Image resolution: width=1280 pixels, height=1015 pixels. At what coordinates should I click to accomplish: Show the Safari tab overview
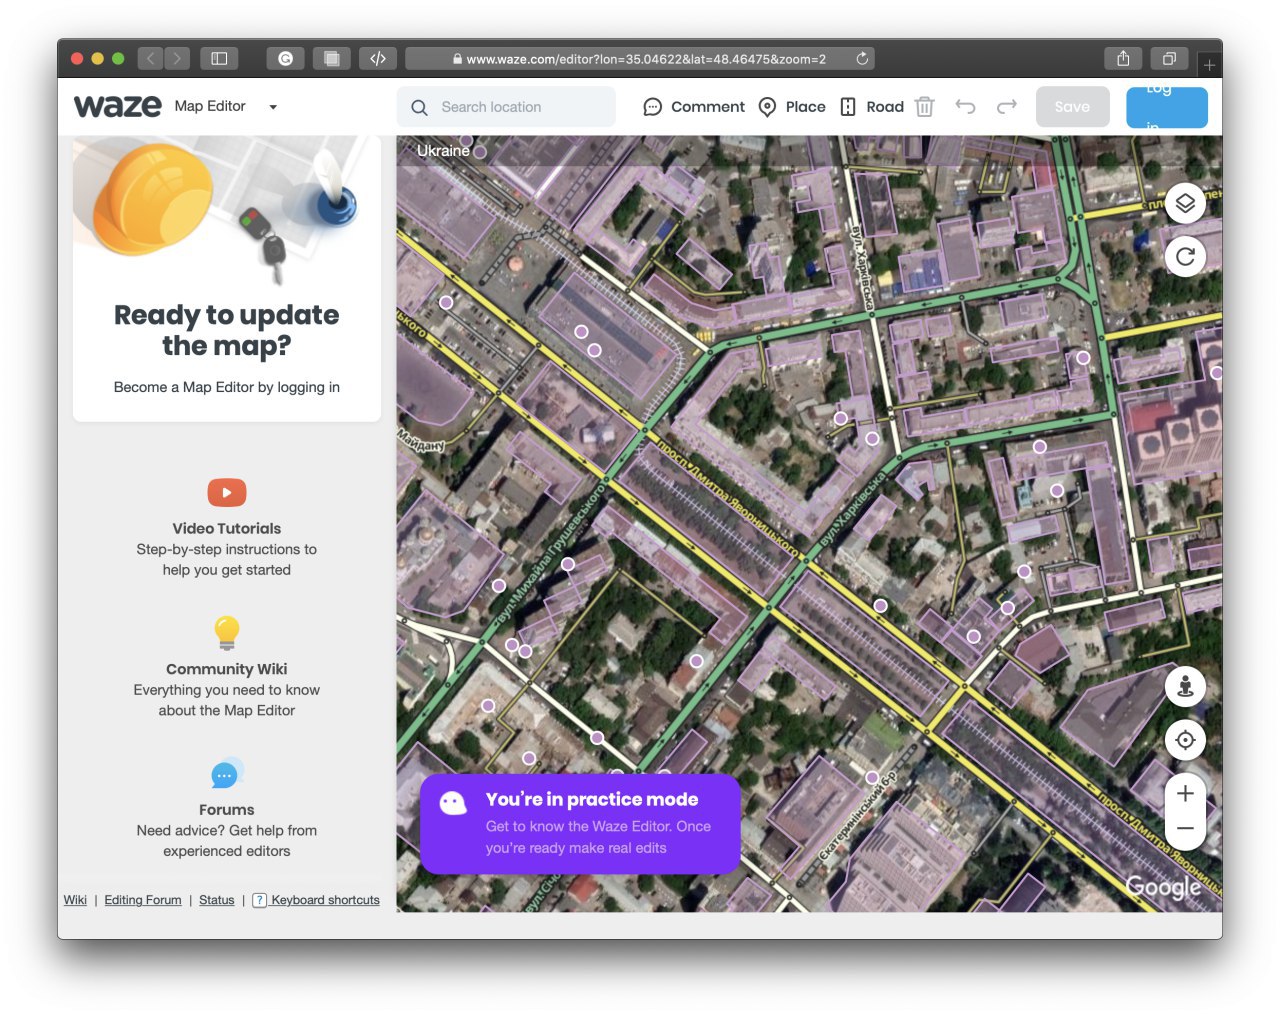[x=1169, y=59]
